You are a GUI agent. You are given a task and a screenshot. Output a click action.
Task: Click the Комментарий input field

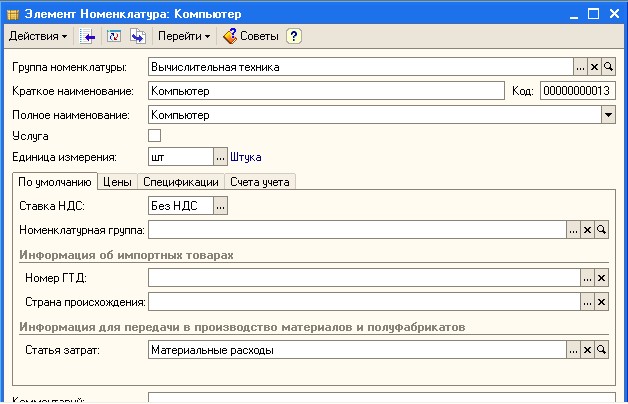(382, 398)
